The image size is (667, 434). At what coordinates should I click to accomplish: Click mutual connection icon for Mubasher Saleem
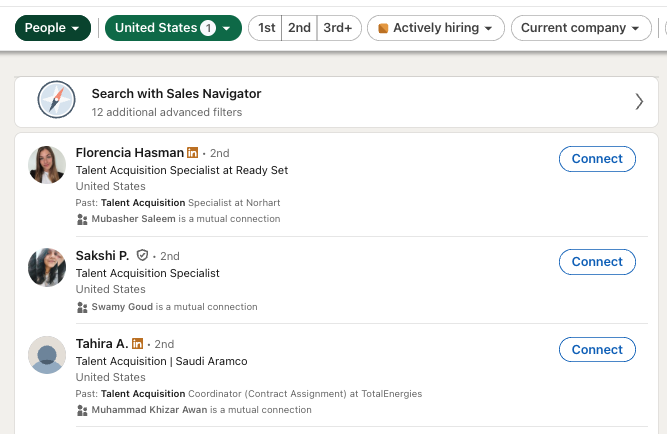pos(83,219)
